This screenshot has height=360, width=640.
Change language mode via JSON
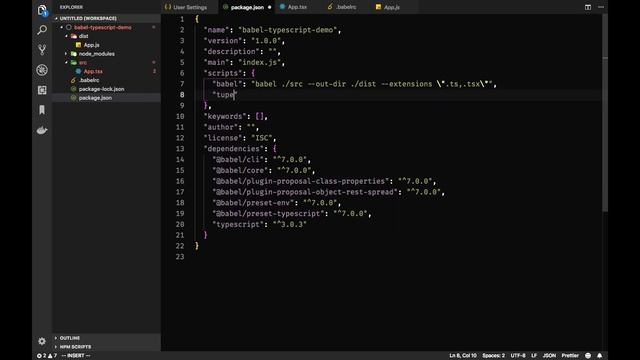click(x=549, y=356)
